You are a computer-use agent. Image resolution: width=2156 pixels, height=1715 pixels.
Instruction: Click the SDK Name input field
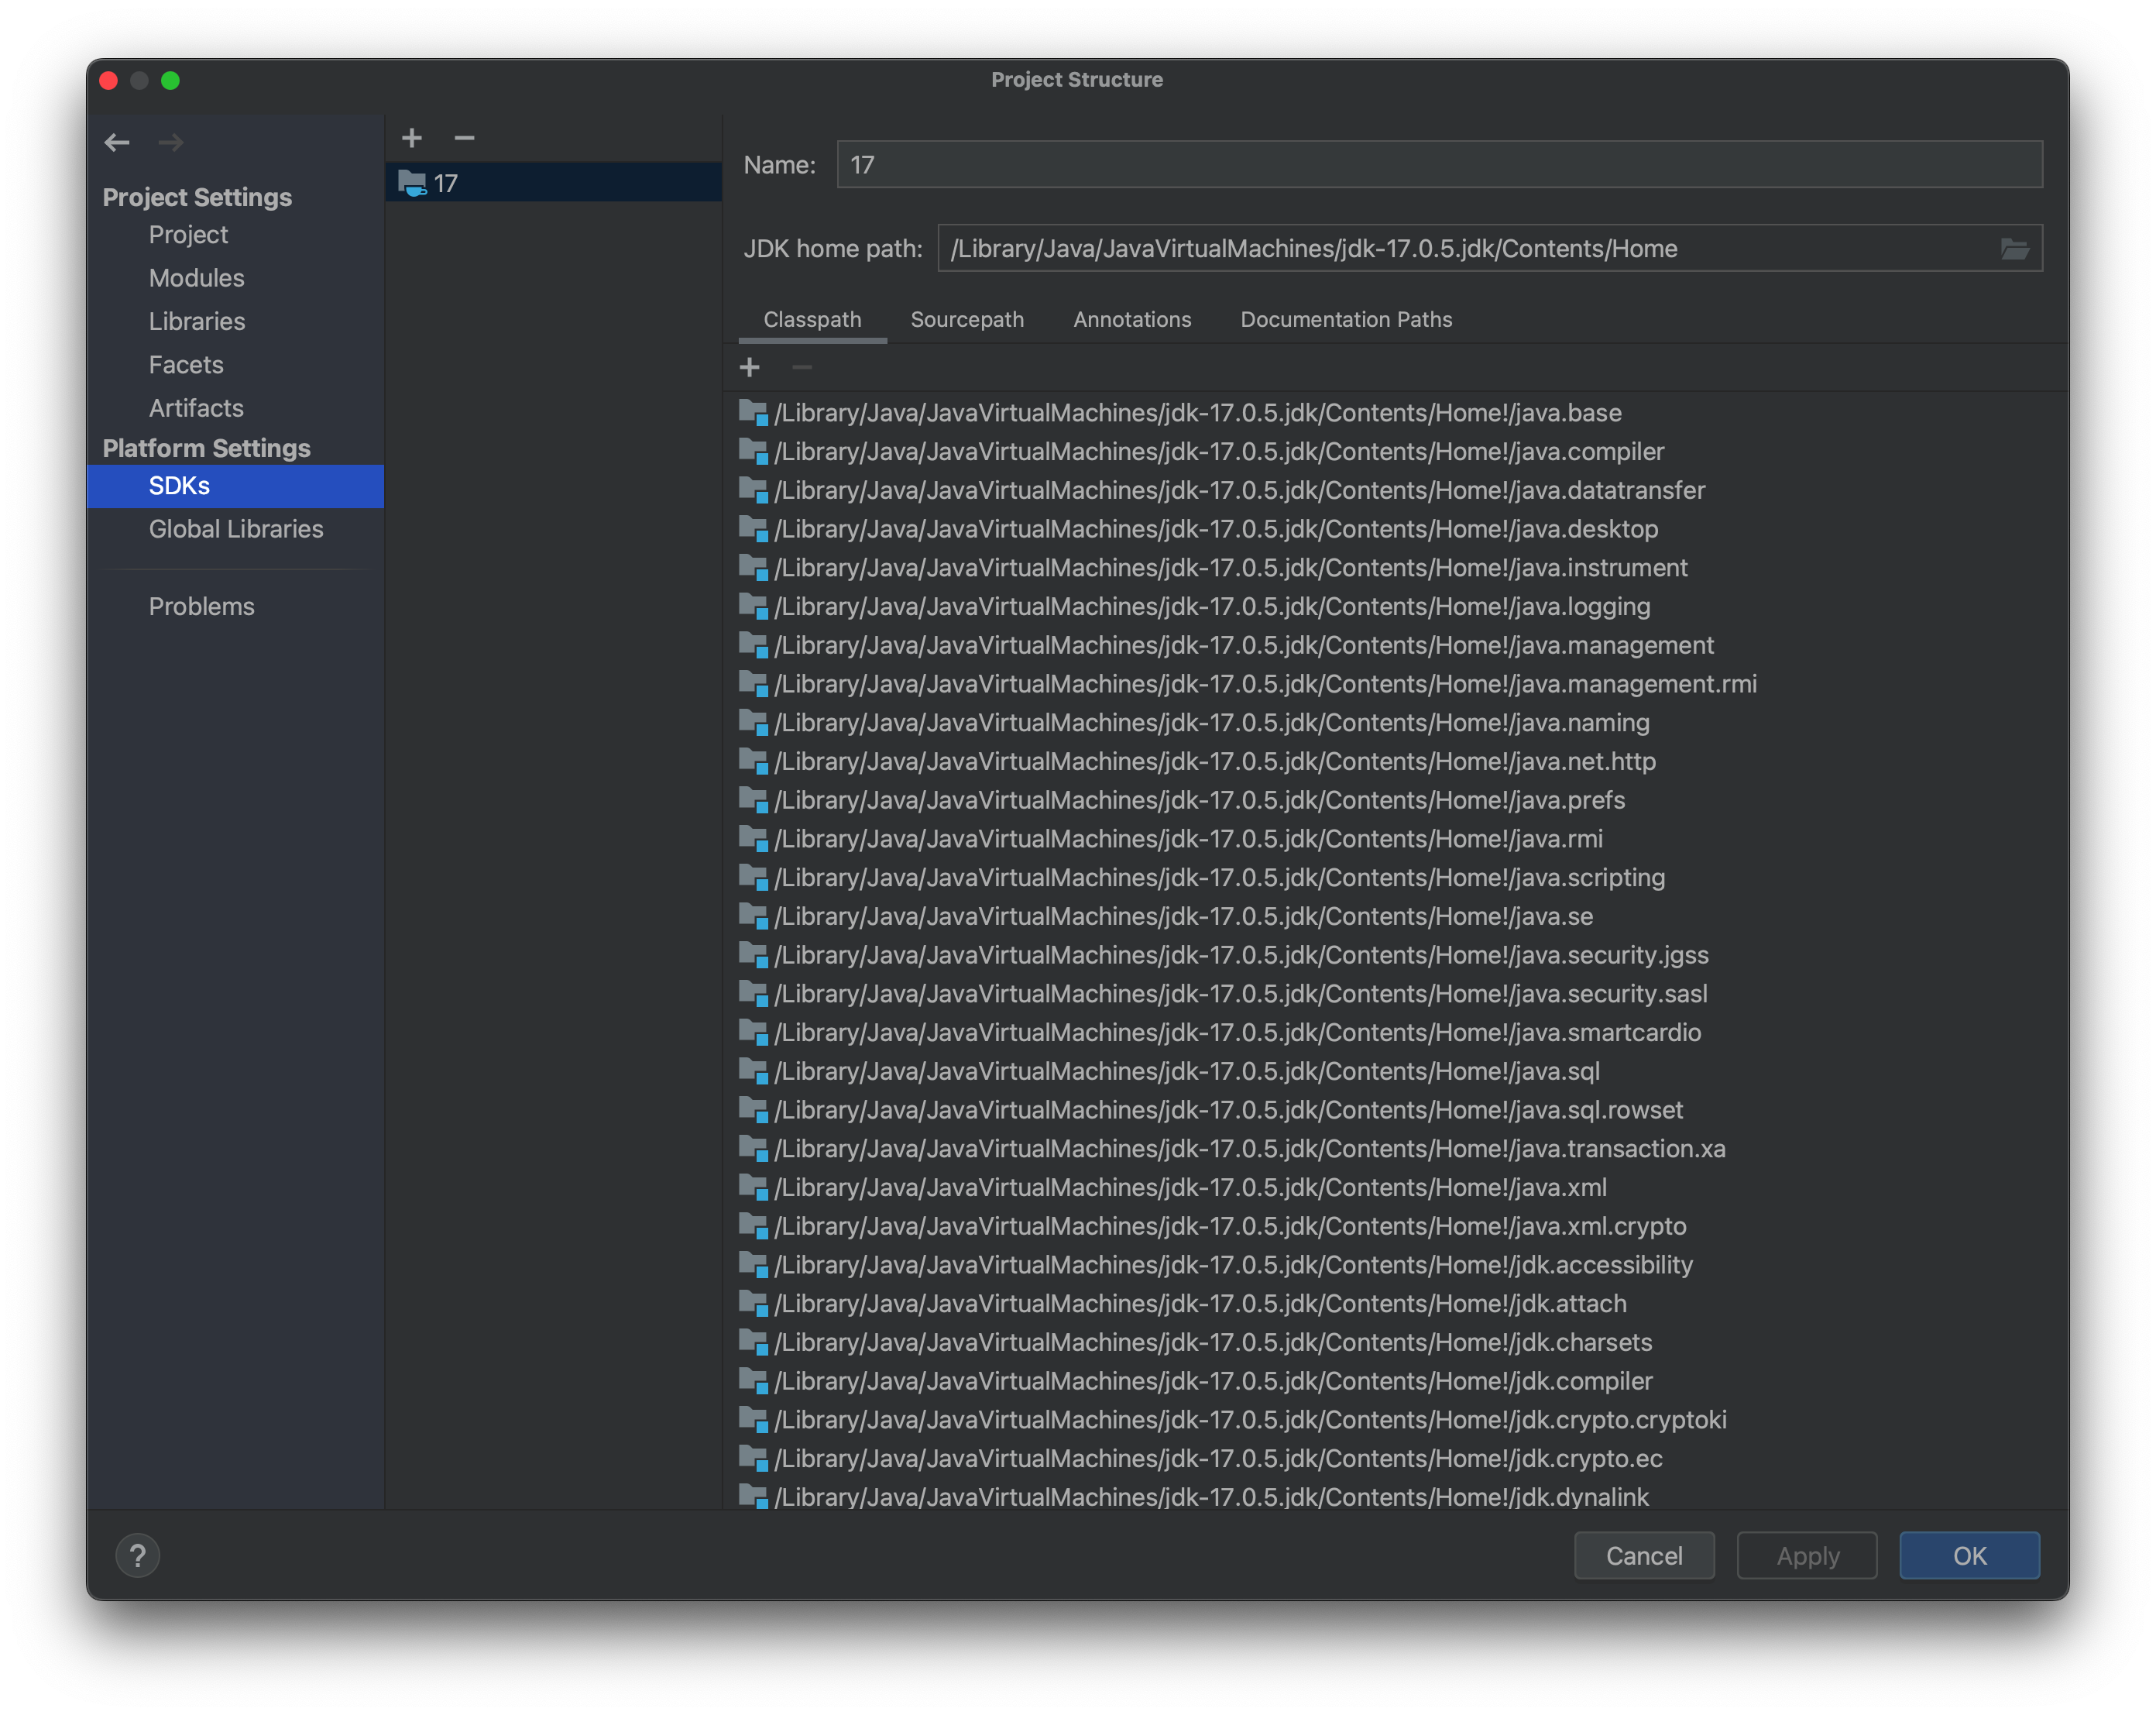[x=1439, y=165]
